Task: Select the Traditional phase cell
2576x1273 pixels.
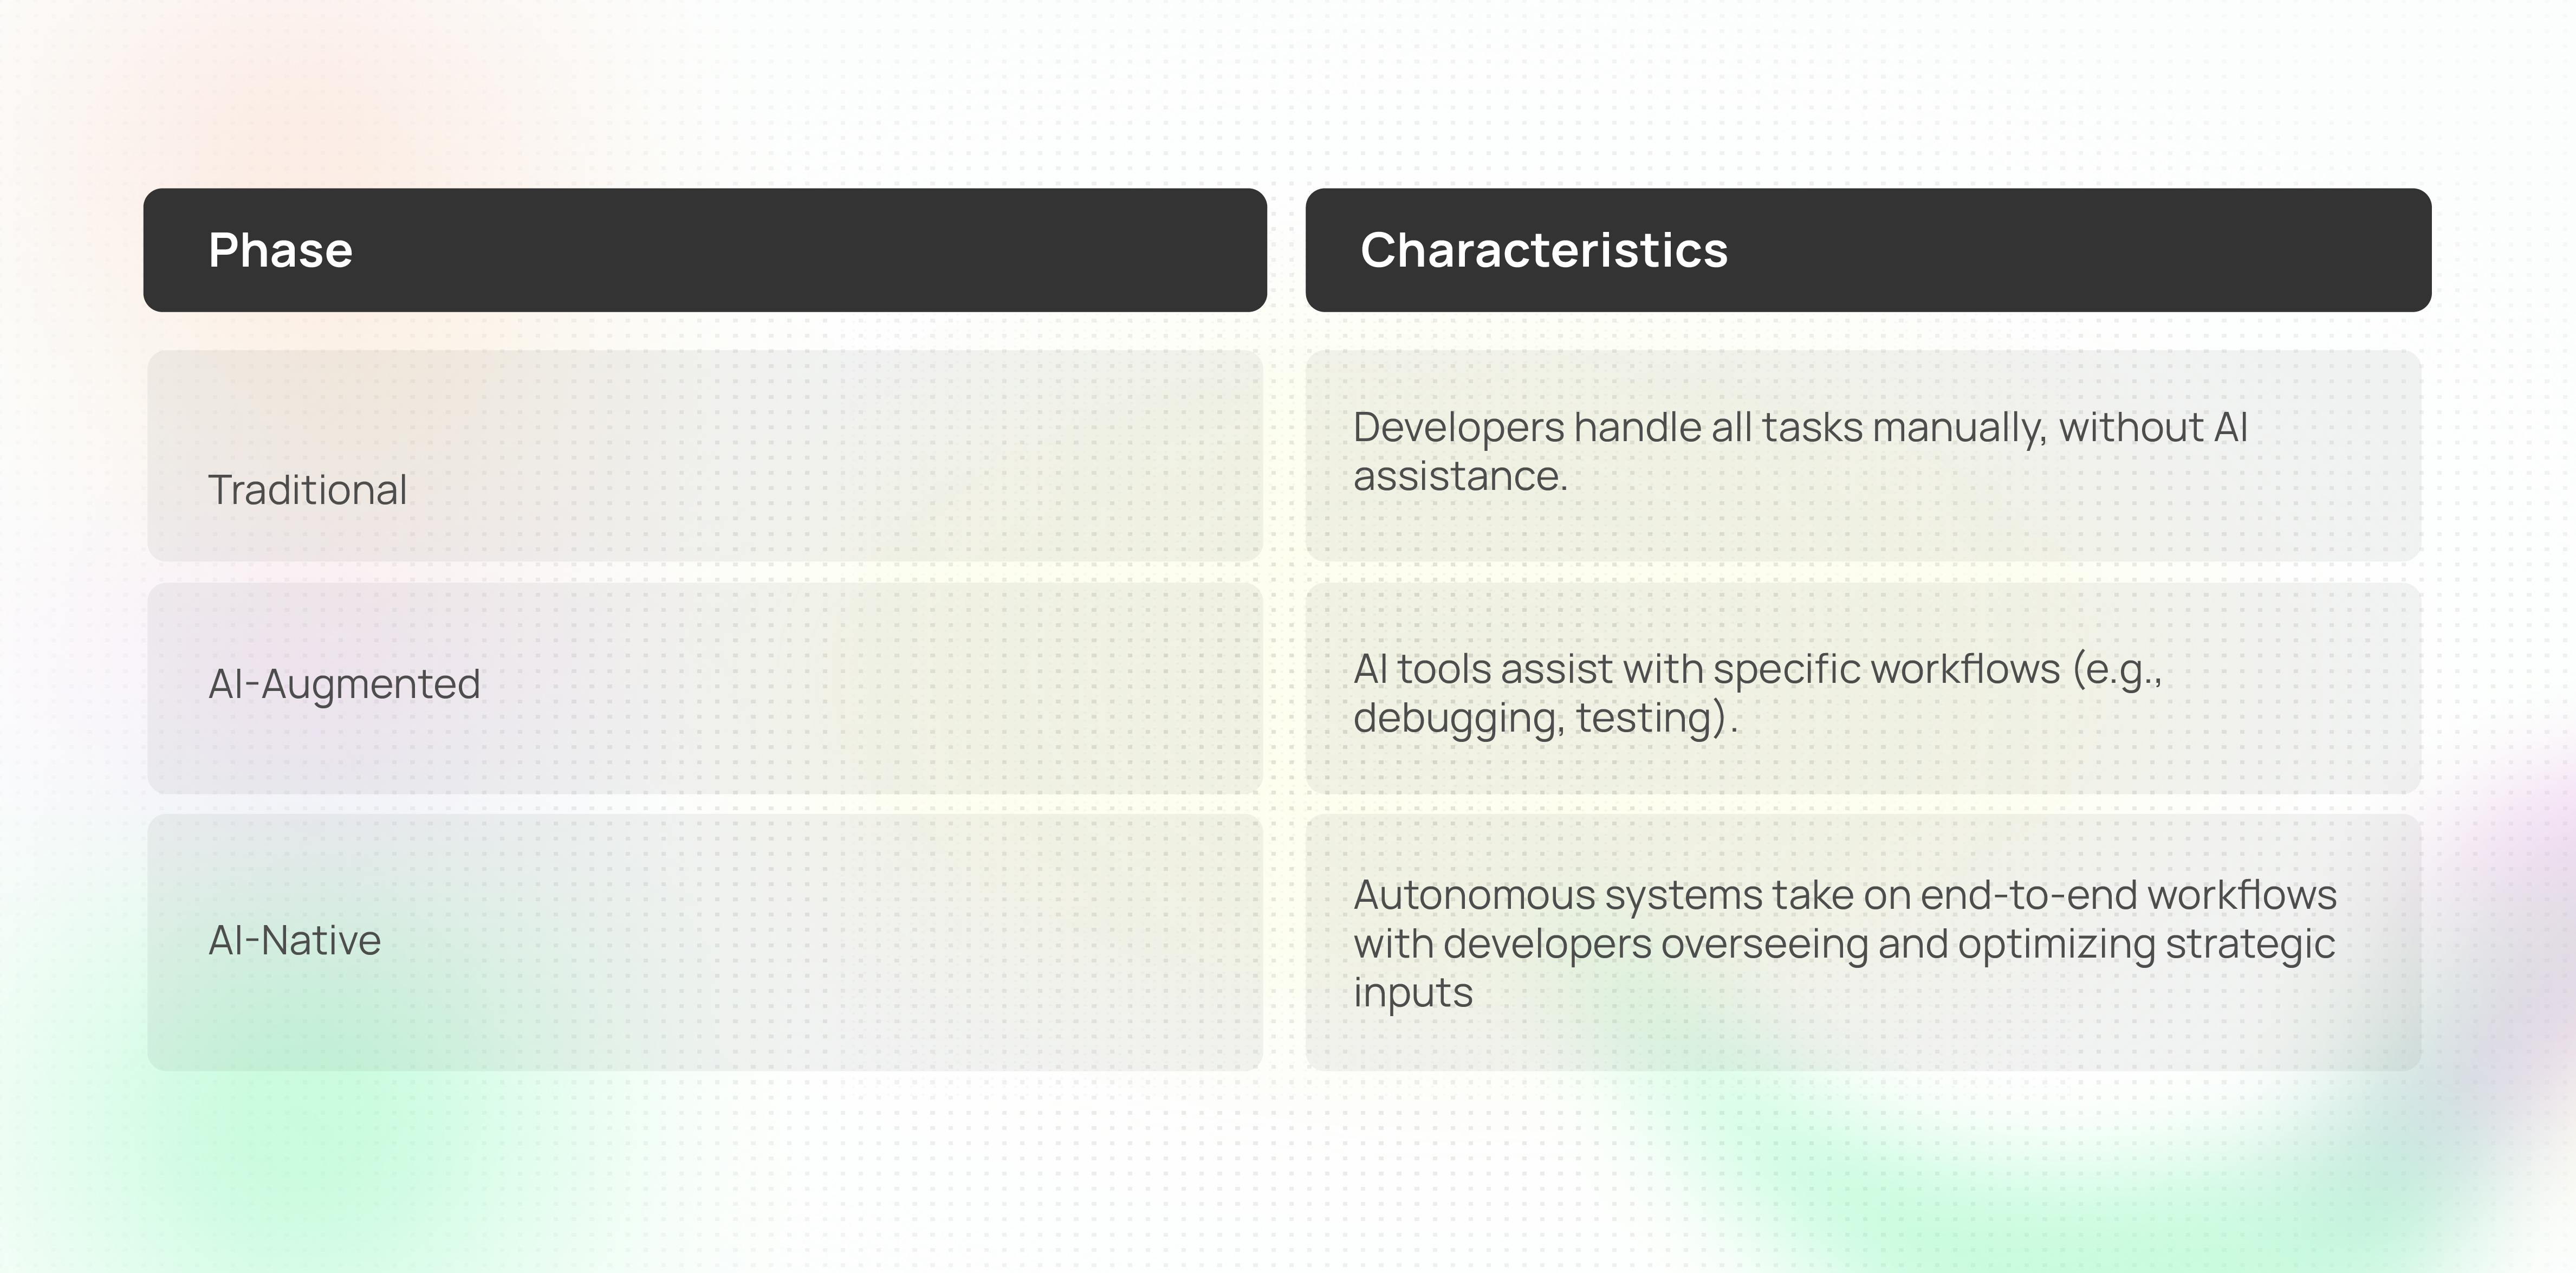Action: (x=307, y=490)
